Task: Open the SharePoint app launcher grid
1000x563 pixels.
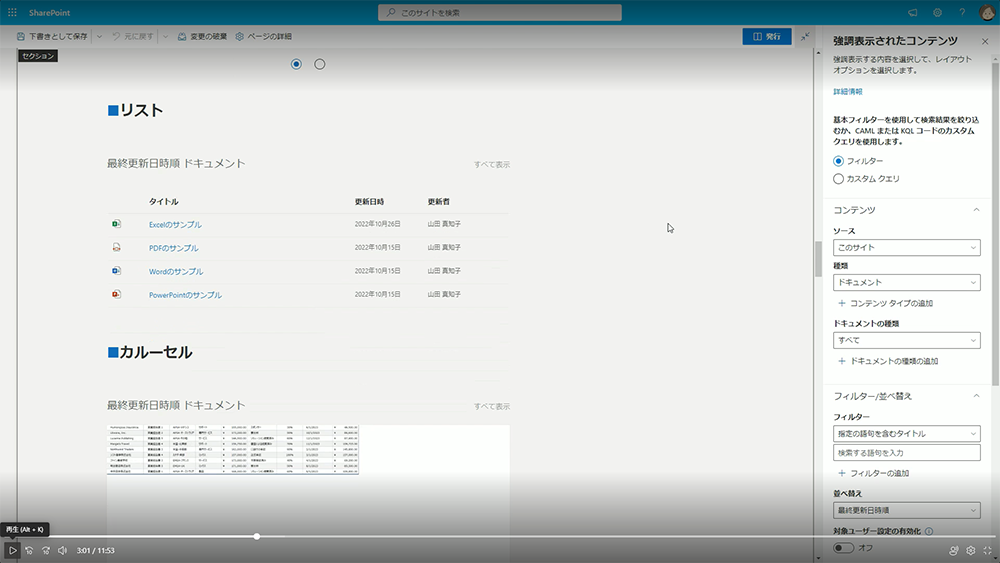Action: (12, 13)
